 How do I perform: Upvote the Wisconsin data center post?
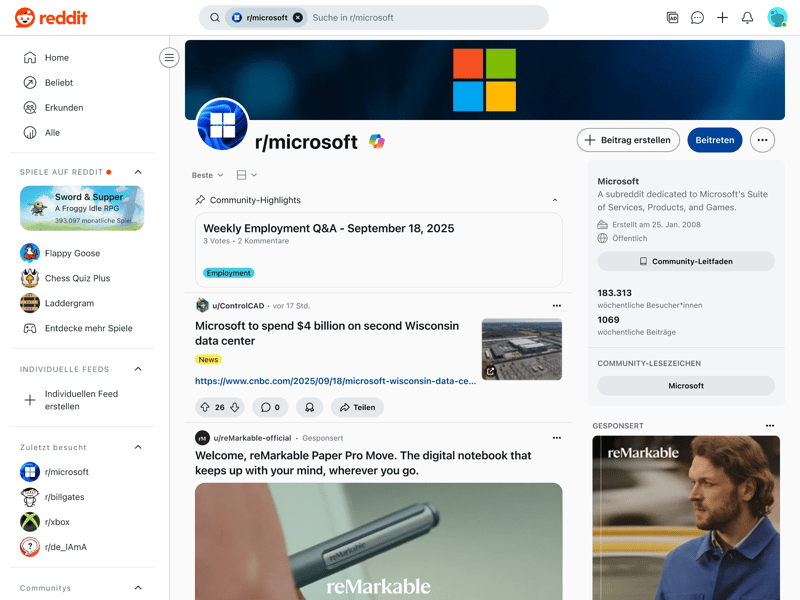(205, 407)
